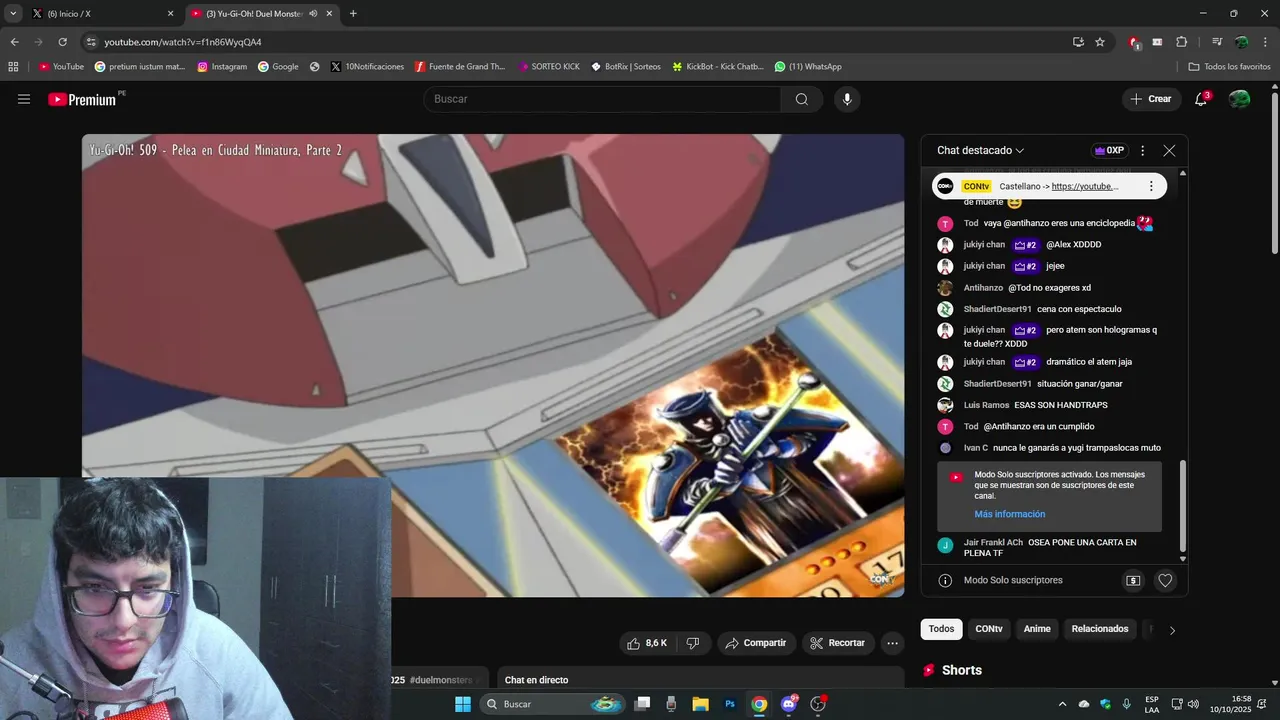Viewport: 1280px width, 720px height.
Task: Open Chrome media controls icon
Action: (x=1216, y=42)
